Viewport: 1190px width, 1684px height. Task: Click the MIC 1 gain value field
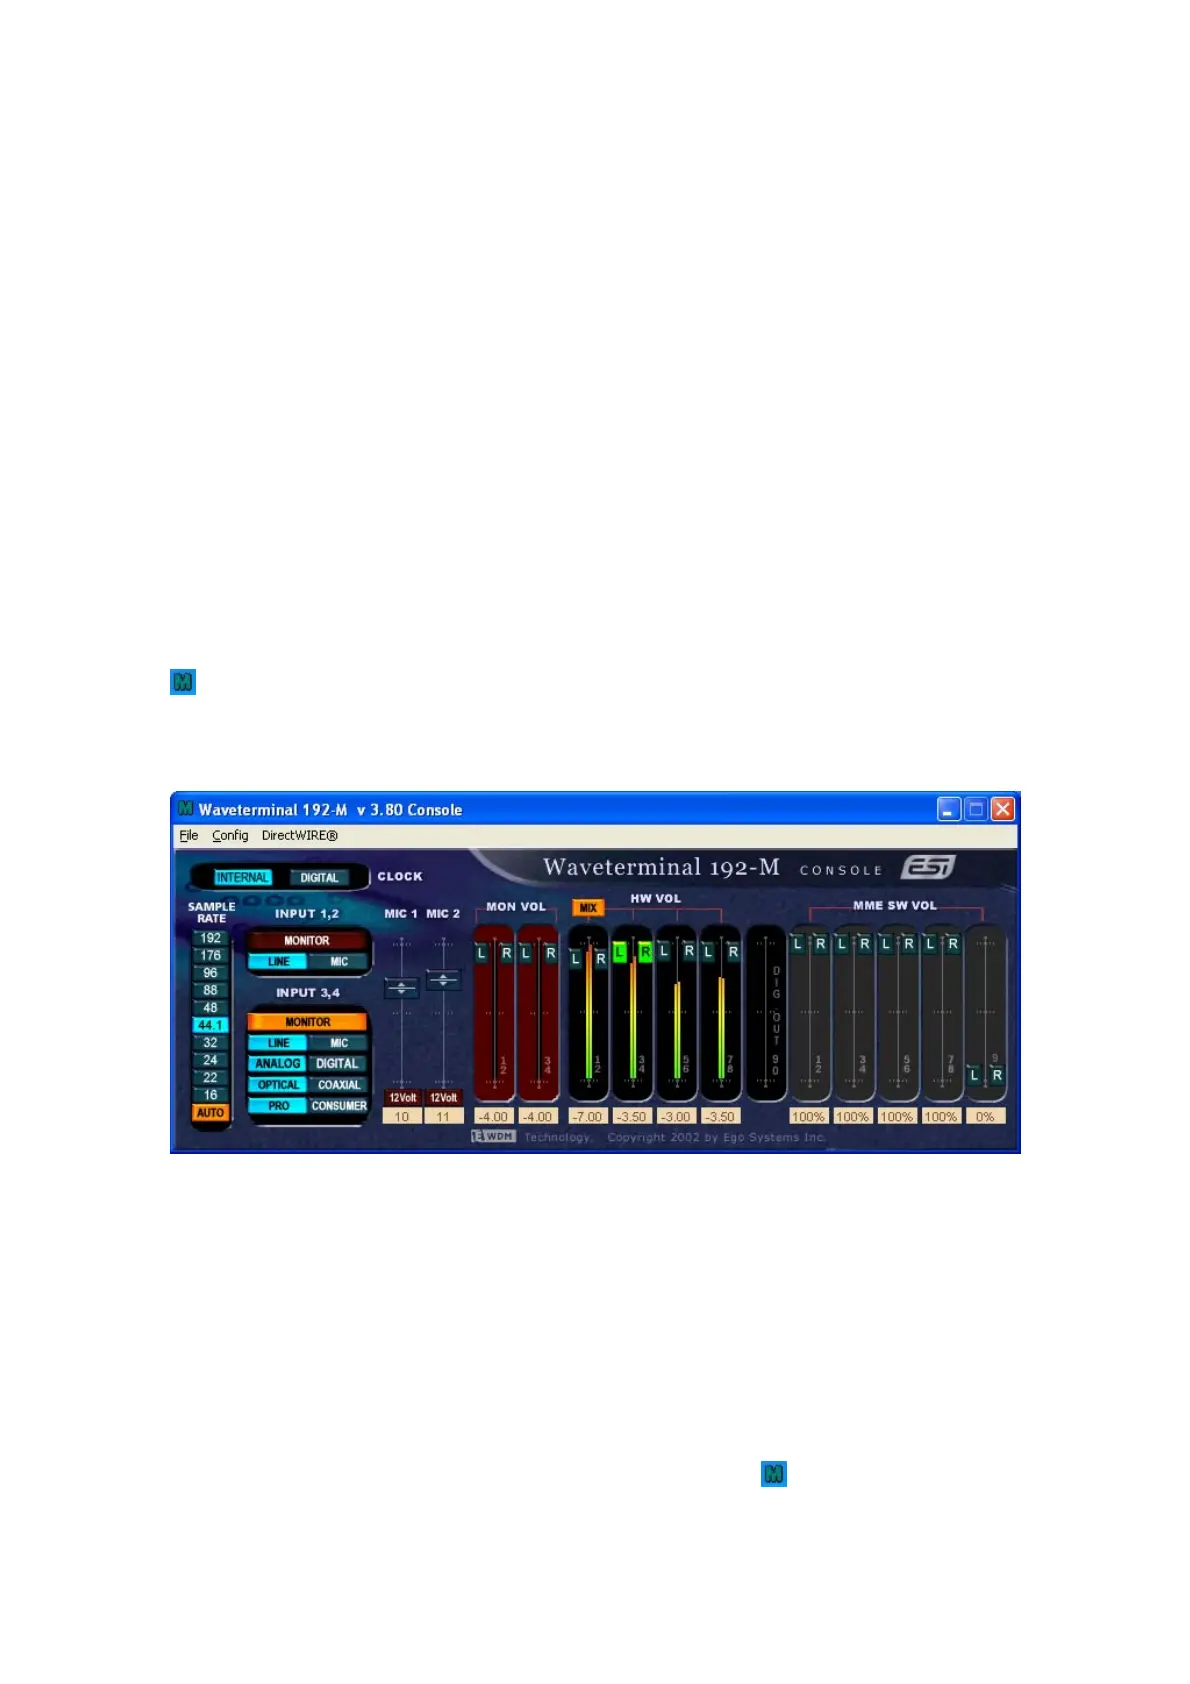(402, 1117)
